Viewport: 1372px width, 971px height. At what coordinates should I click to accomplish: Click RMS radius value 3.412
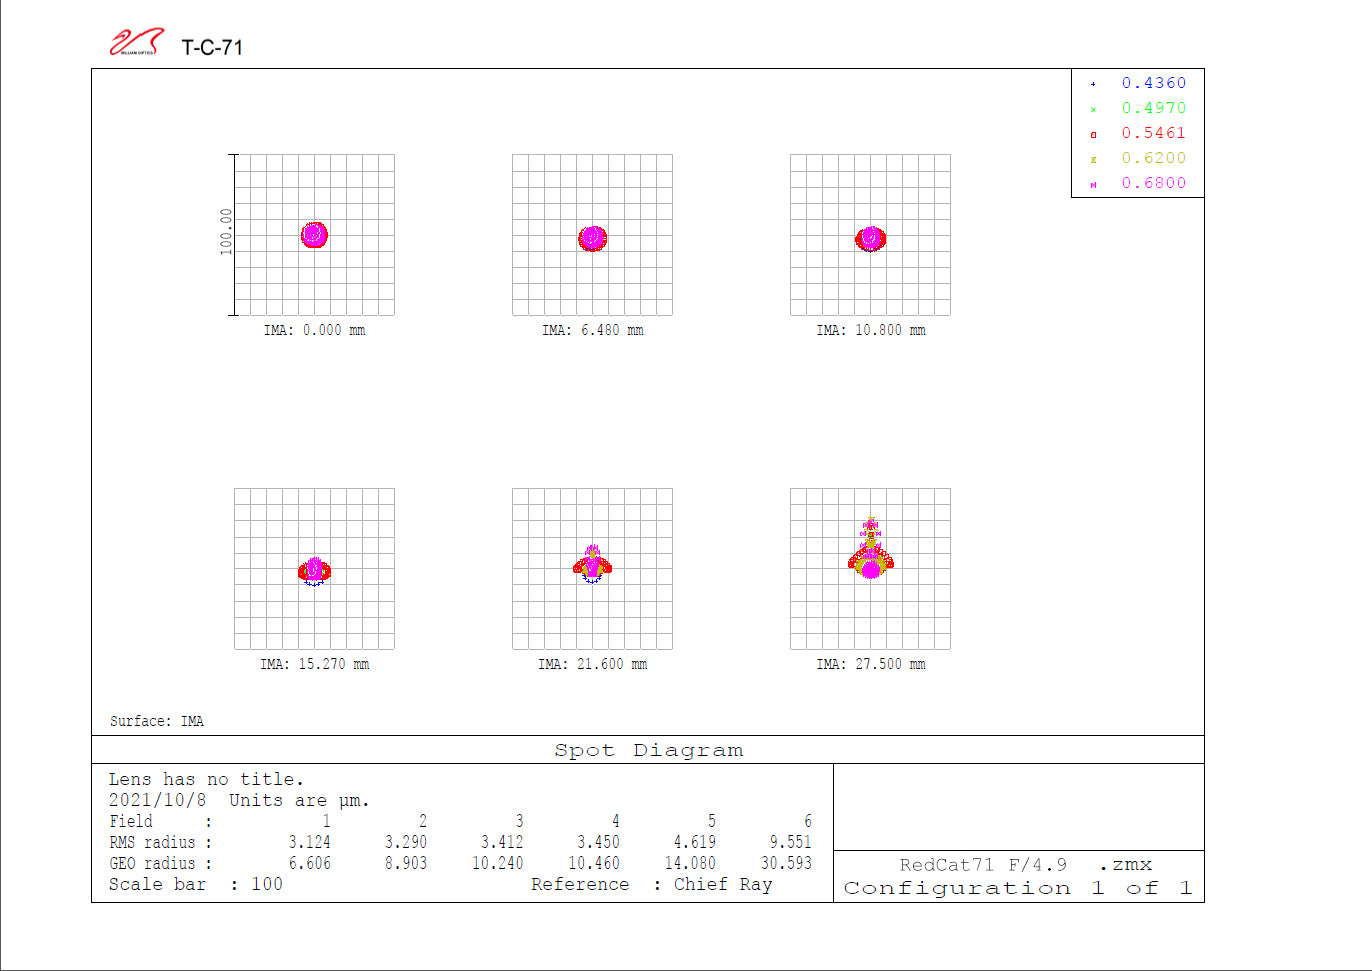(502, 842)
